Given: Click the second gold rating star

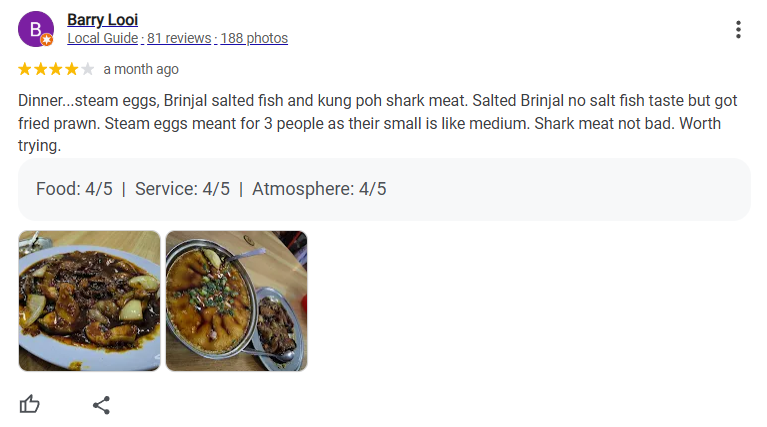Looking at the screenshot, I should tap(41, 69).
